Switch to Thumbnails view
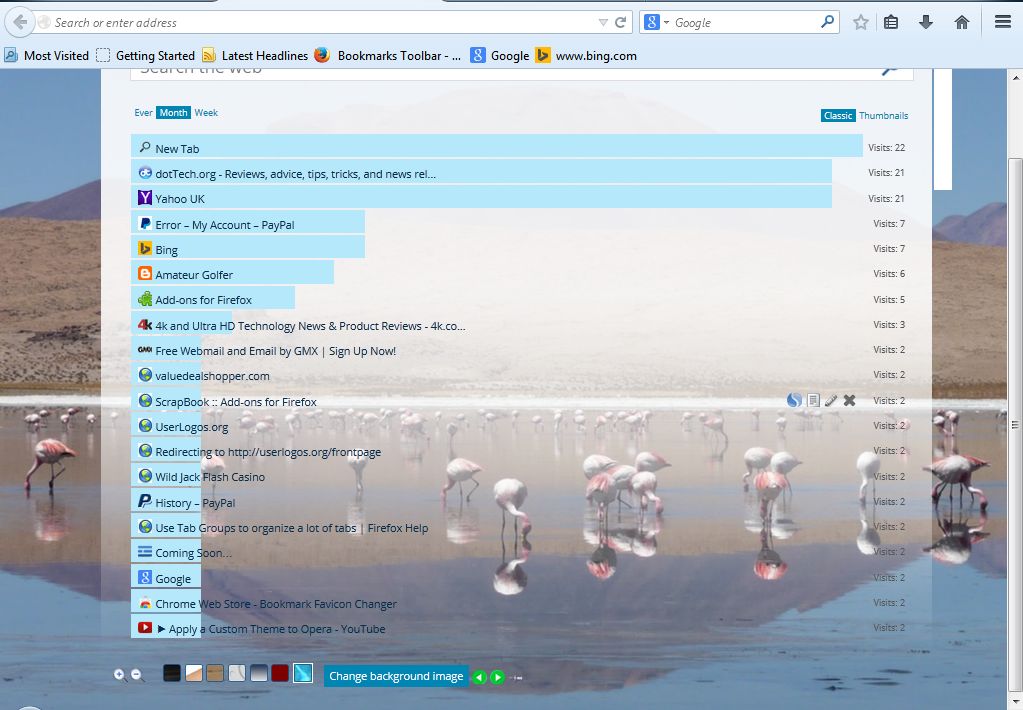 pyautogui.click(x=884, y=115)
